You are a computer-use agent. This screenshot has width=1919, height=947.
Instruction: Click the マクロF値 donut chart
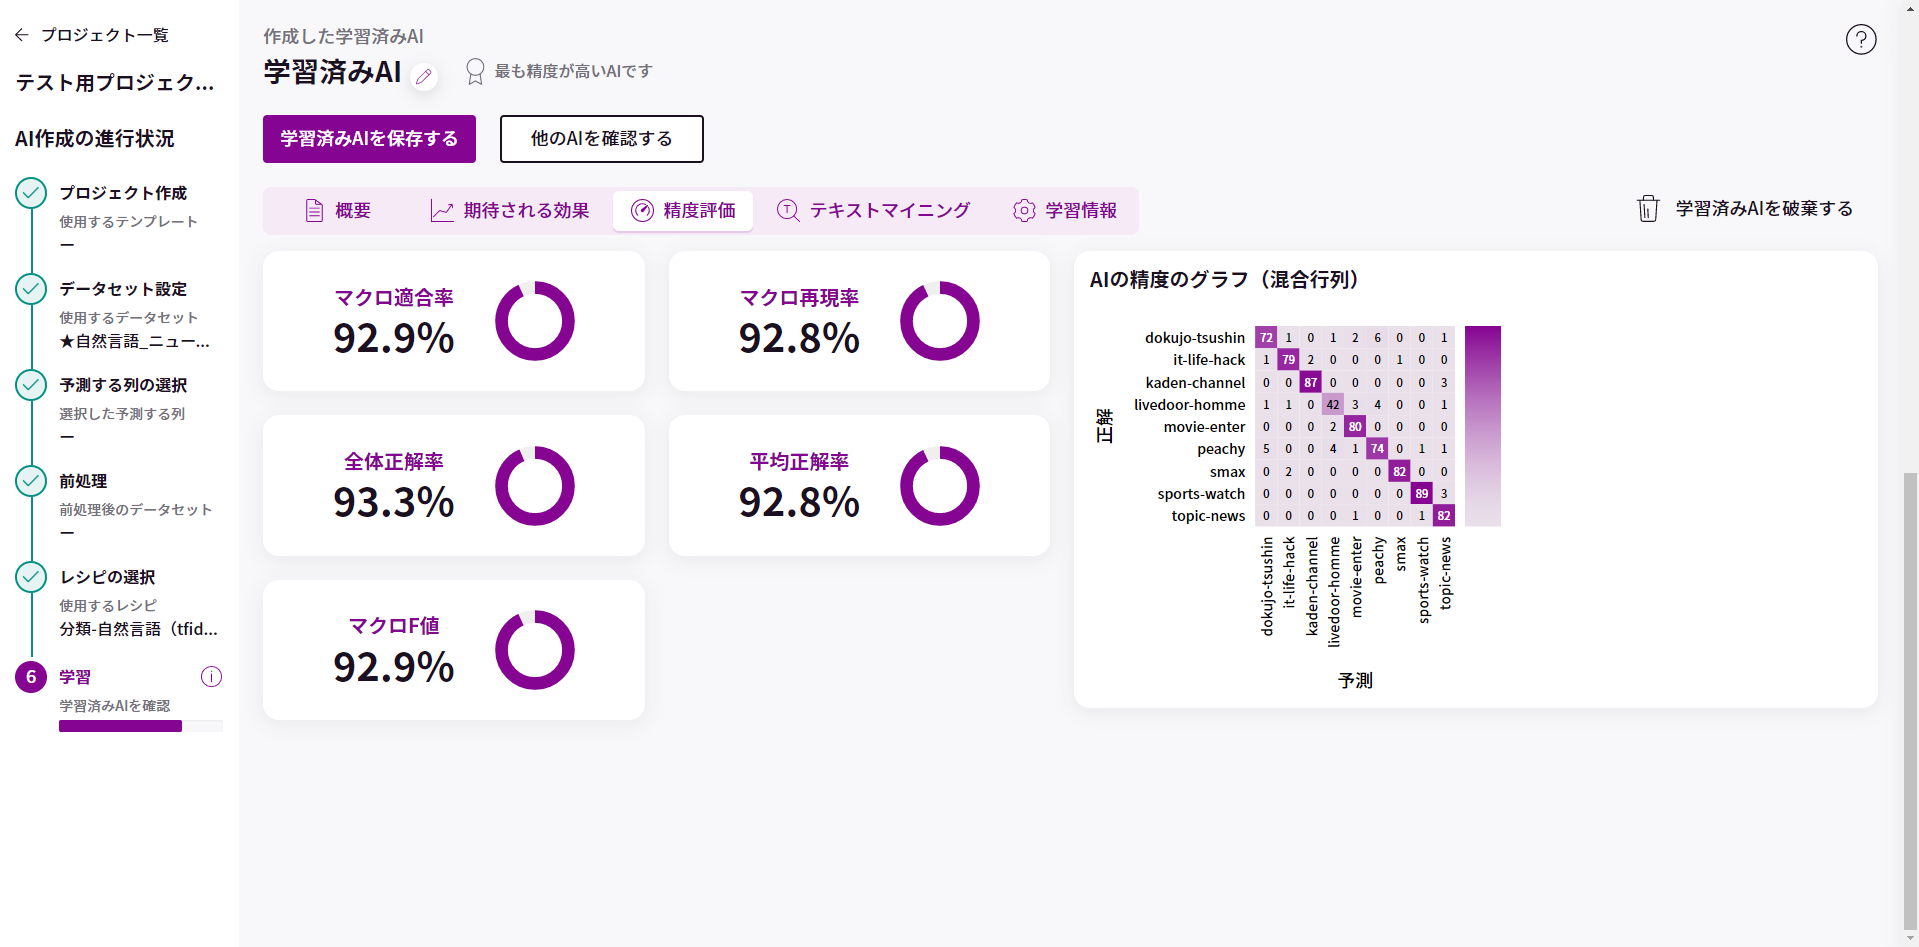[x=535, y=650]
